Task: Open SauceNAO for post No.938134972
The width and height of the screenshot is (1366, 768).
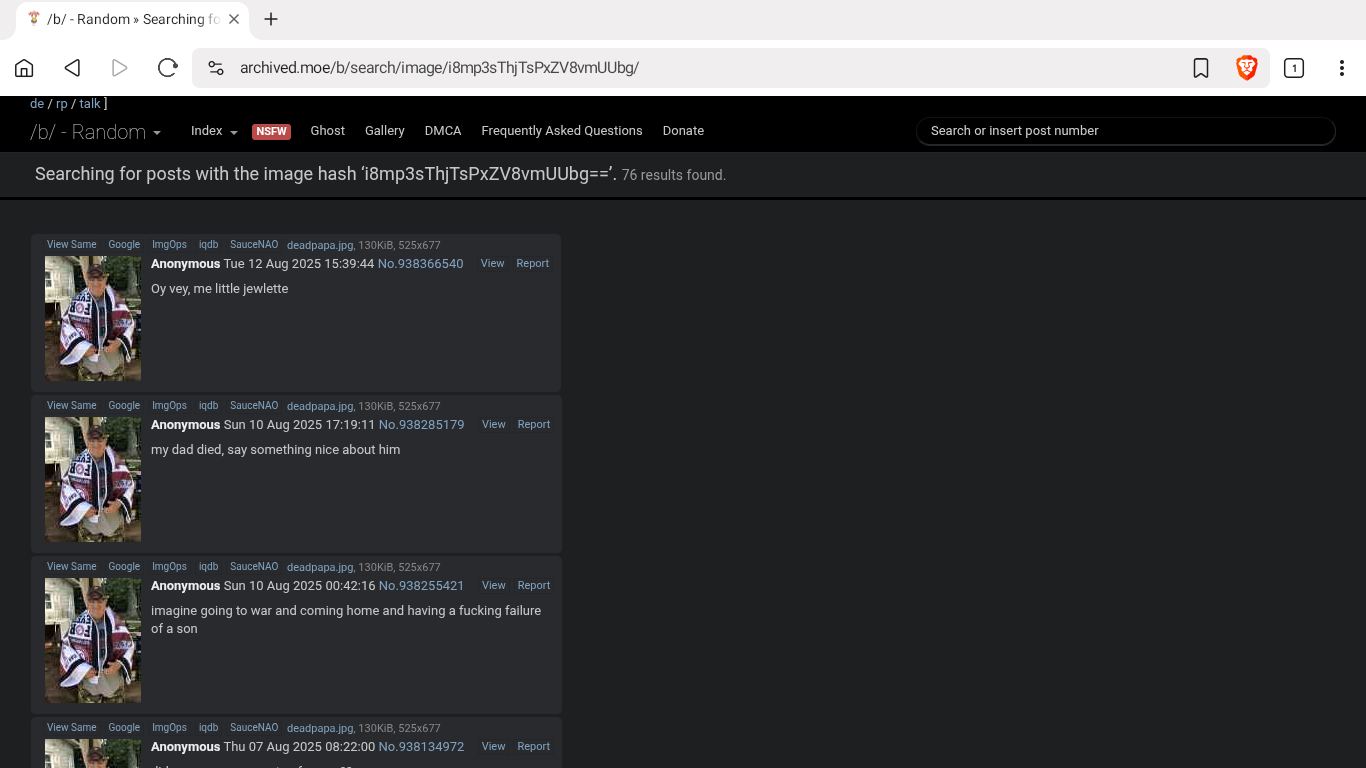Action: [254, 728]
